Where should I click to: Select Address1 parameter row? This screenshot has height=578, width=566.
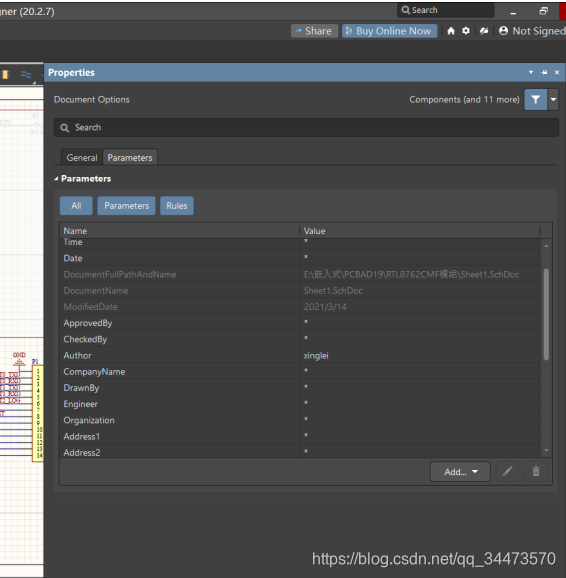tap(300, 436)
